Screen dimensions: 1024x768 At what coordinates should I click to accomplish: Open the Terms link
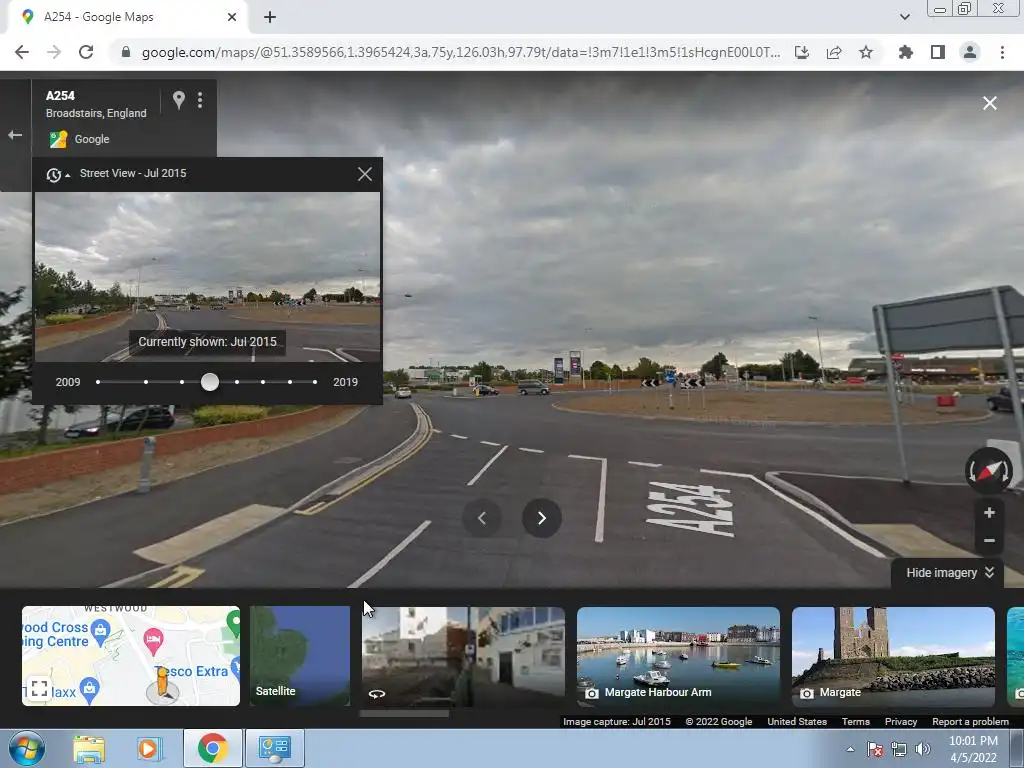click(856, 722)
